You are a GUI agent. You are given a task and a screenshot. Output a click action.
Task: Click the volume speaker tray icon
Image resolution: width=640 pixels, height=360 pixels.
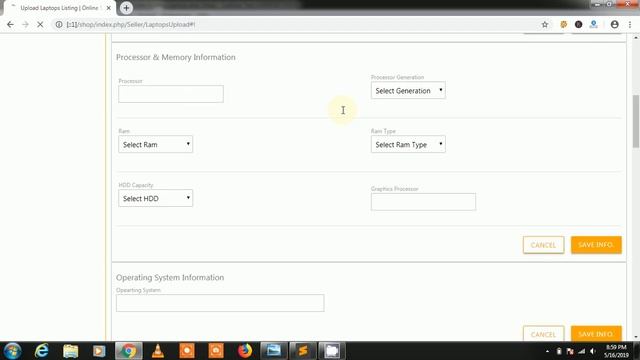click(593, 351)
